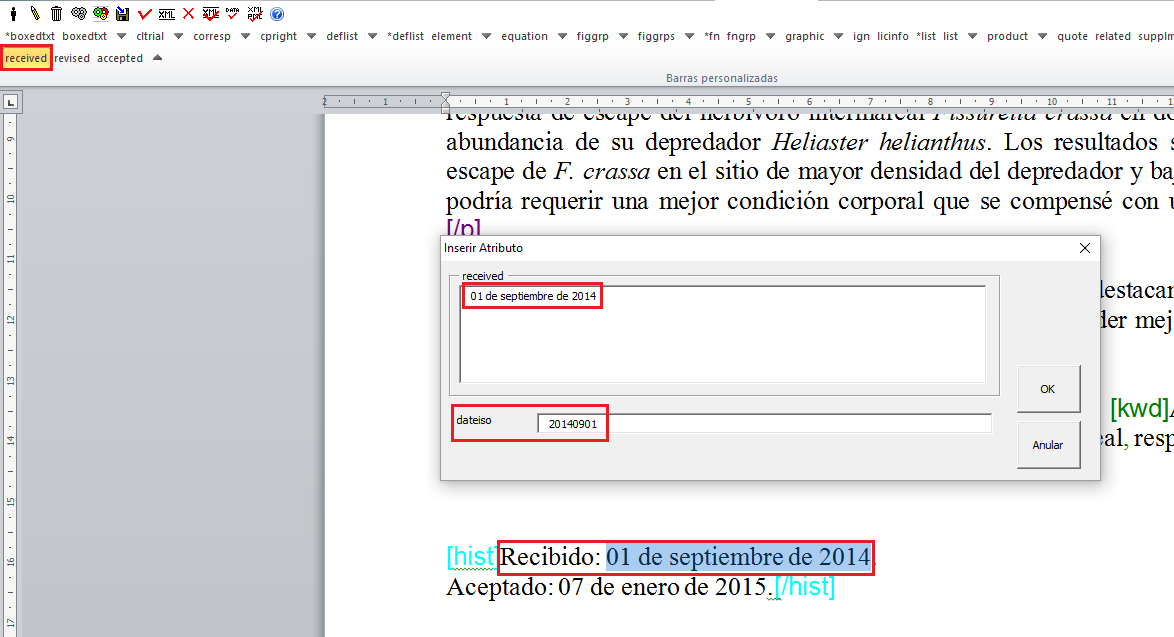Expand the dropdown arrow after cltrial
This screenshot has width=1174, height=637.
tap(178, 36)
